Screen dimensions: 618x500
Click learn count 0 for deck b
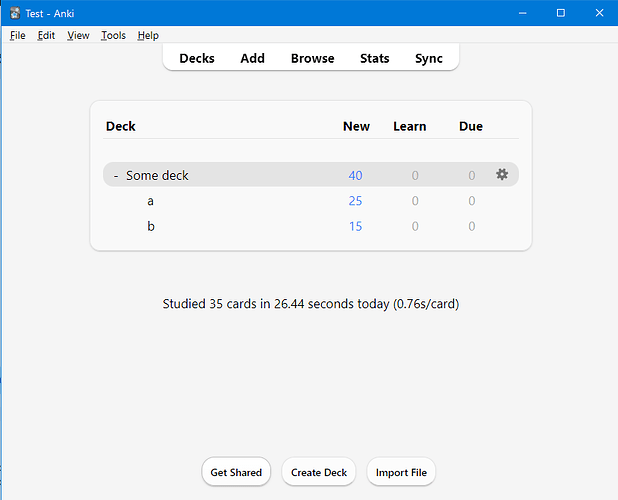point(415,226)
